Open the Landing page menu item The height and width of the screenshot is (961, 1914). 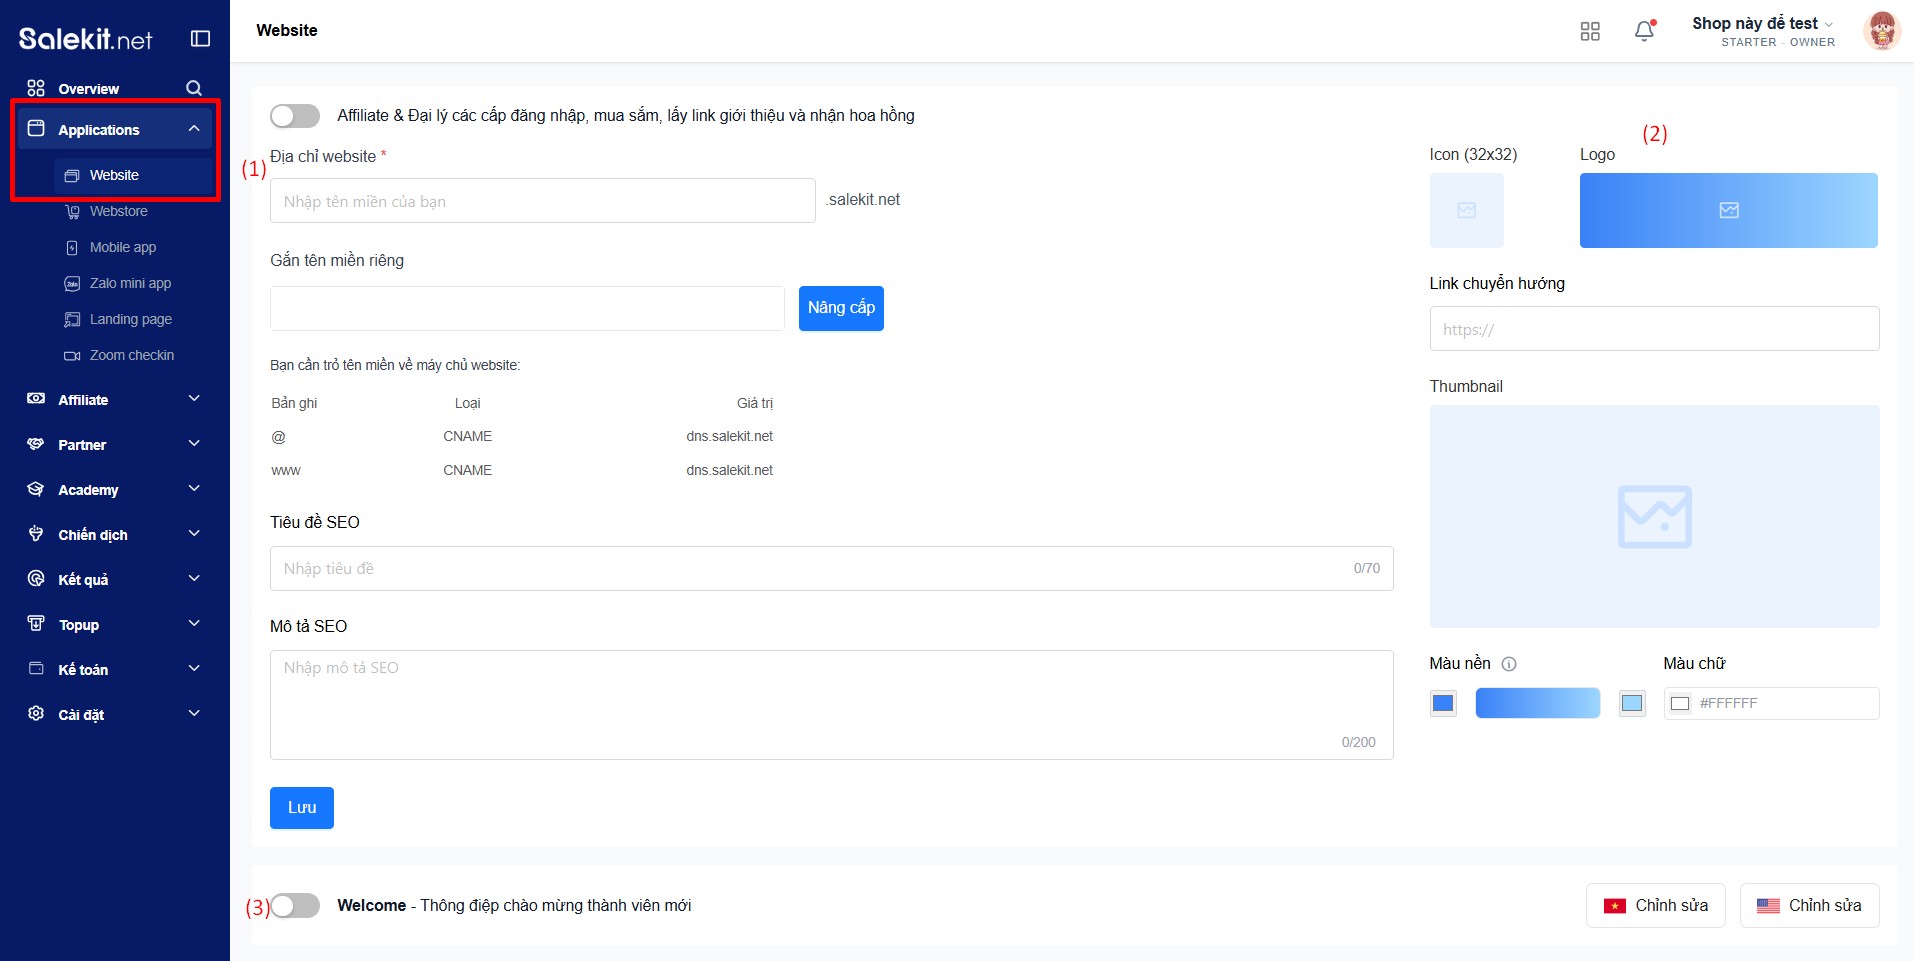pyautogui.click(x=130, y=319)
